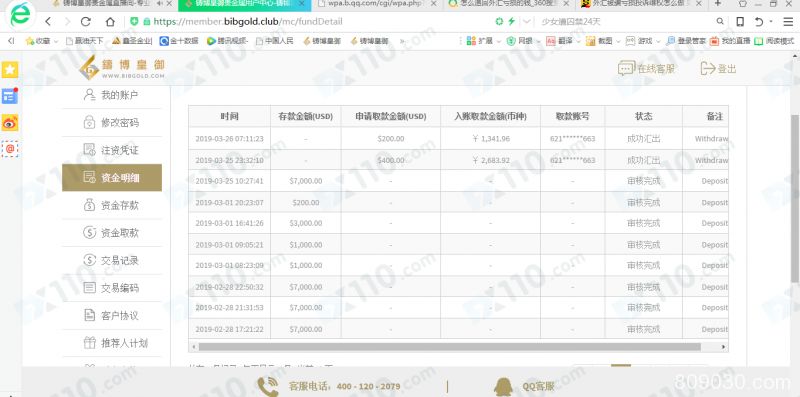Viewport: 800px width, 397px height.
Task: Open the blue news feed sidebar icon
Action: point(10,96)
